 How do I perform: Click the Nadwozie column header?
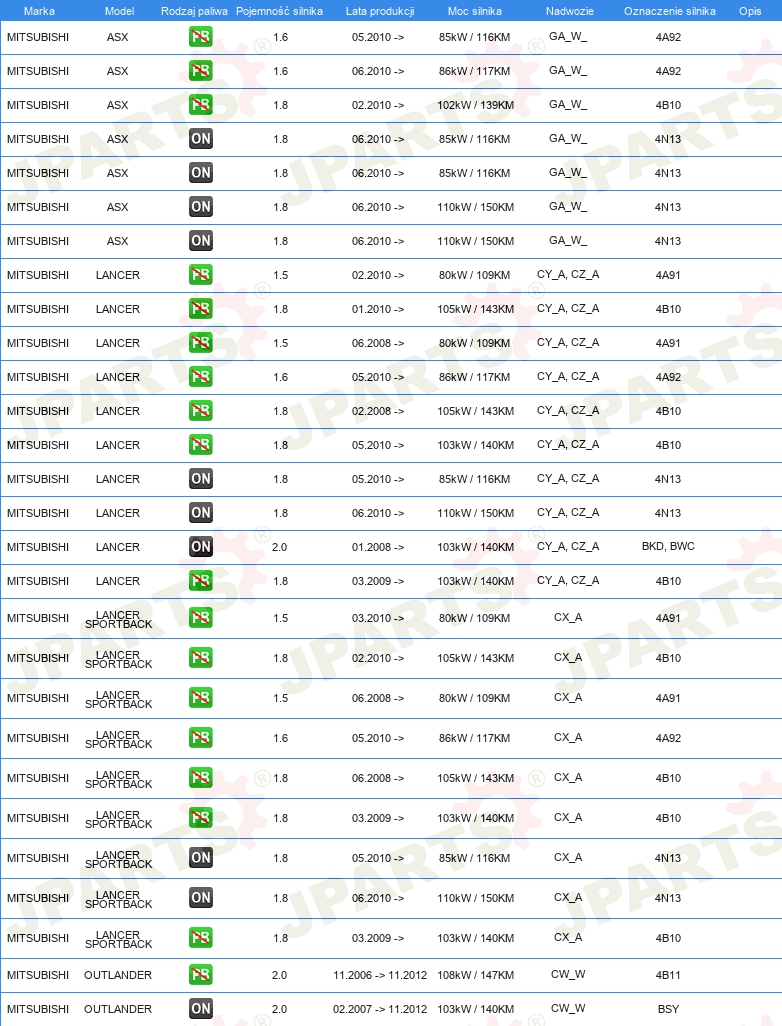click(569, 11)
